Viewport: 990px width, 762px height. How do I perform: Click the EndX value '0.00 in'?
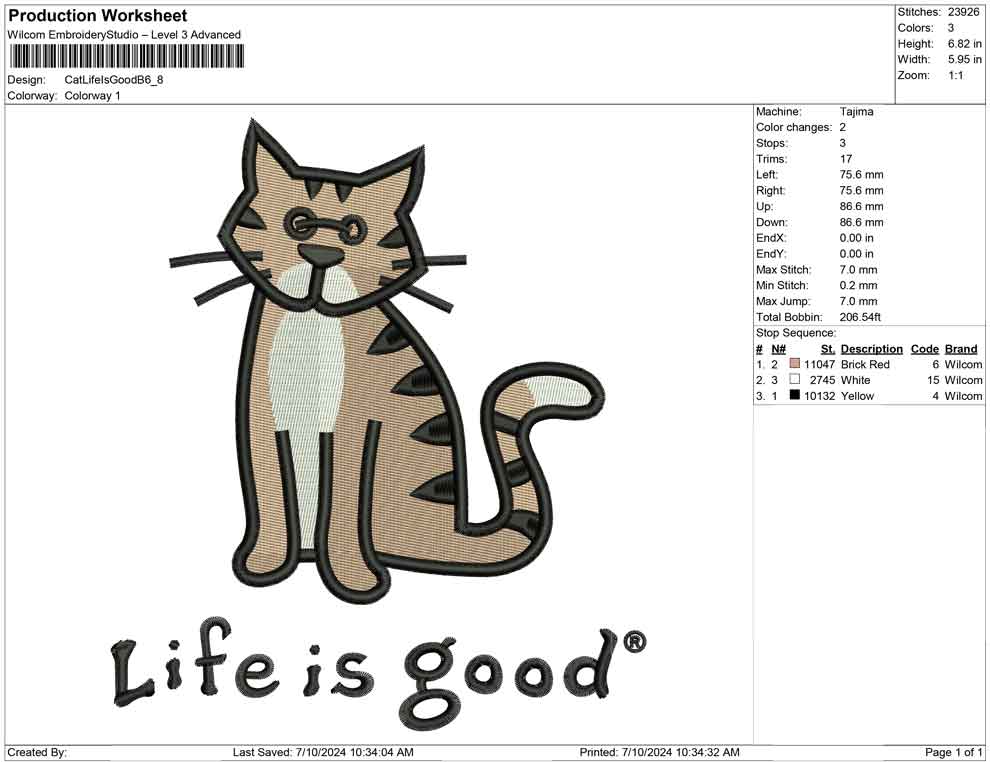(856, 238)
